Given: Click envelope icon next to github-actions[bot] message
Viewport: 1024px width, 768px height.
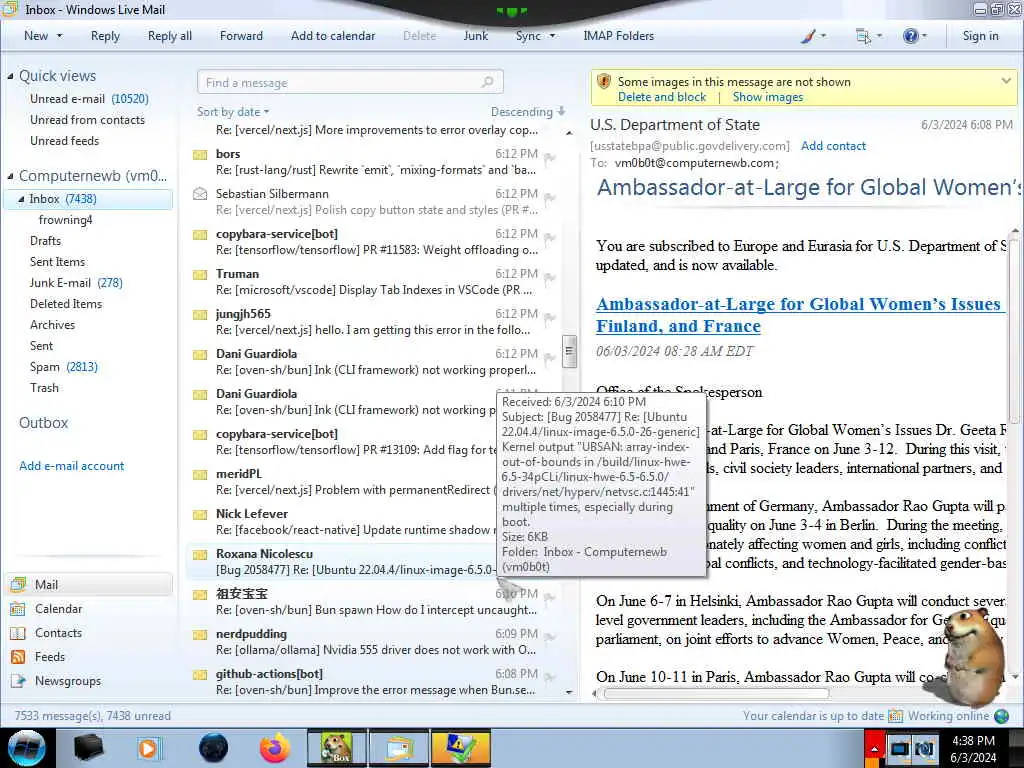Looking at the screenshot, I should [x=200, y=675].
